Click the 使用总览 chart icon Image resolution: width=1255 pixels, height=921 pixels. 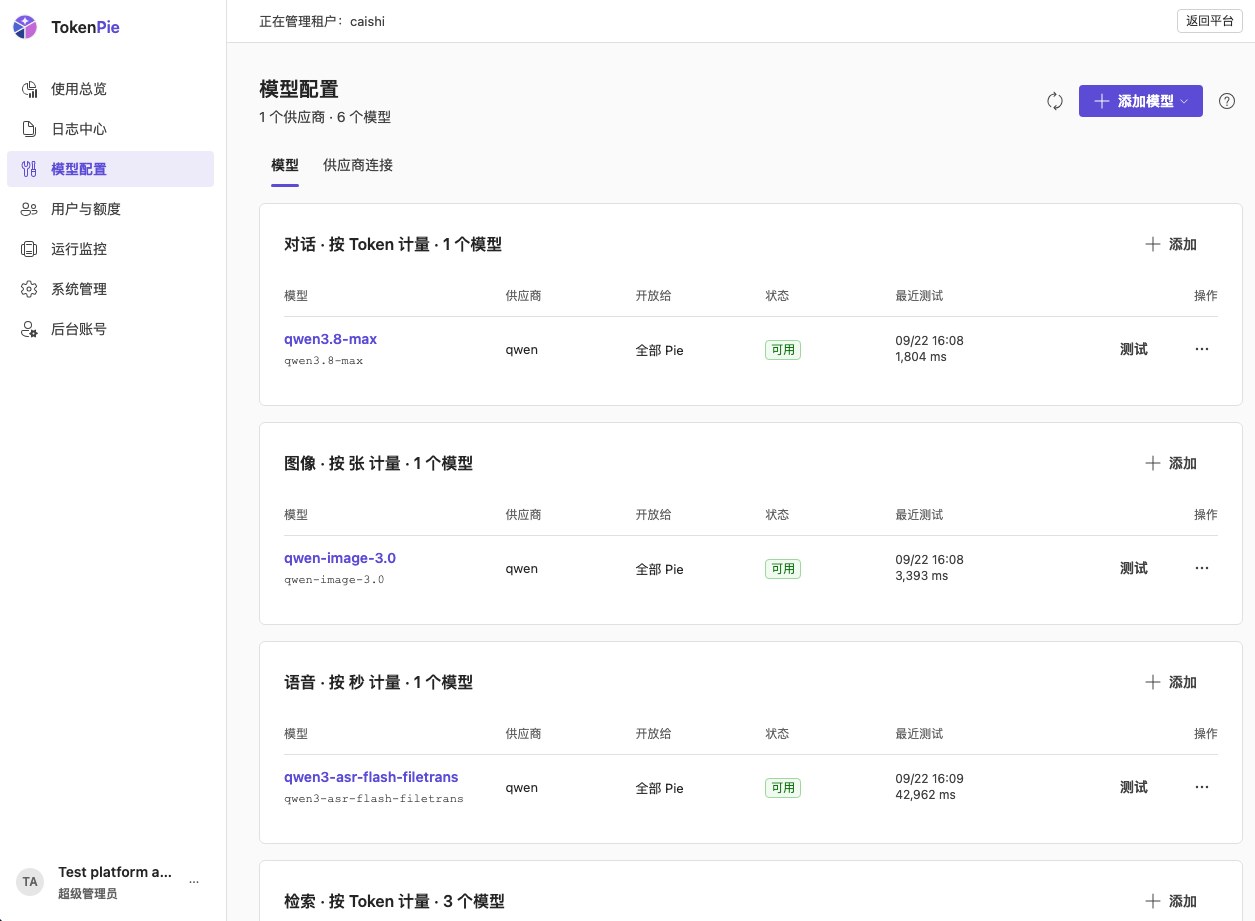pyautogui.click(x=30, y=89)
